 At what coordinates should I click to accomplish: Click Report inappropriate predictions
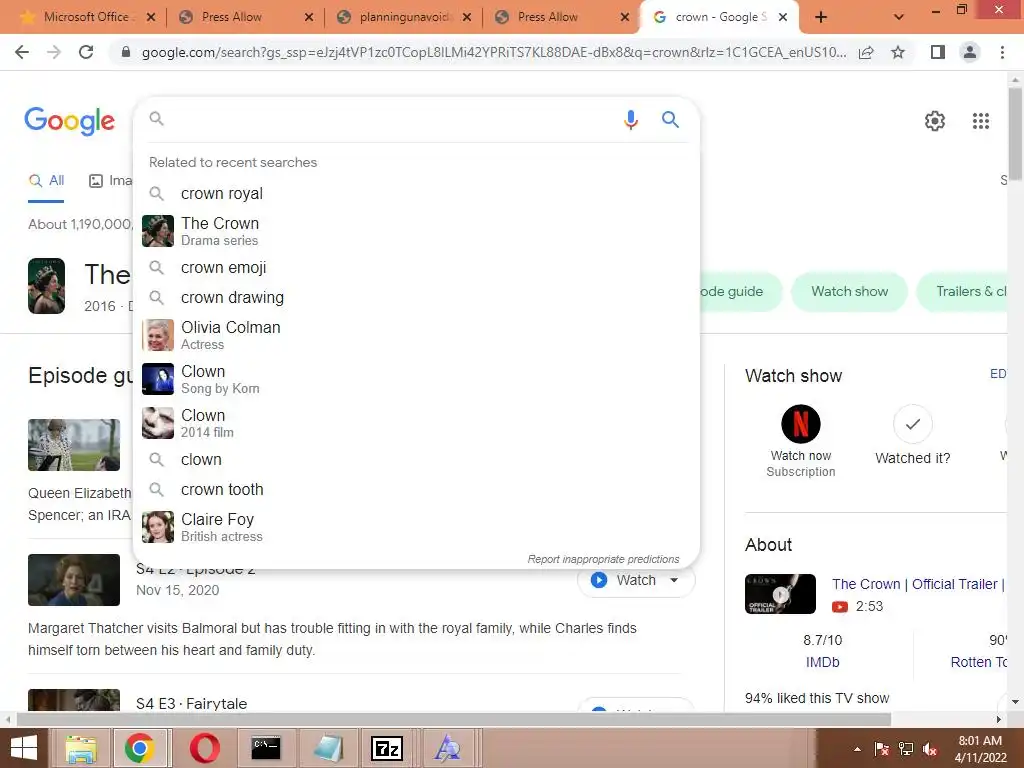click(x=603, y=559)
